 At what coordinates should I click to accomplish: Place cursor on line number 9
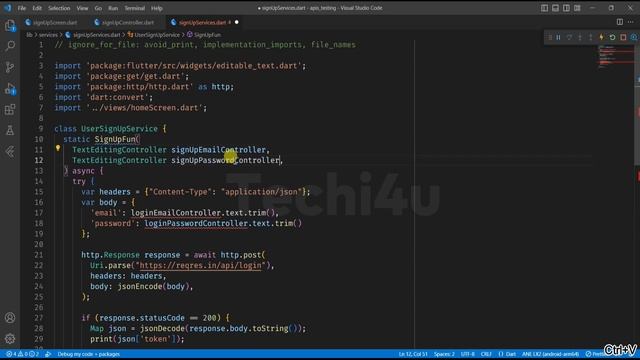[40, 129]
